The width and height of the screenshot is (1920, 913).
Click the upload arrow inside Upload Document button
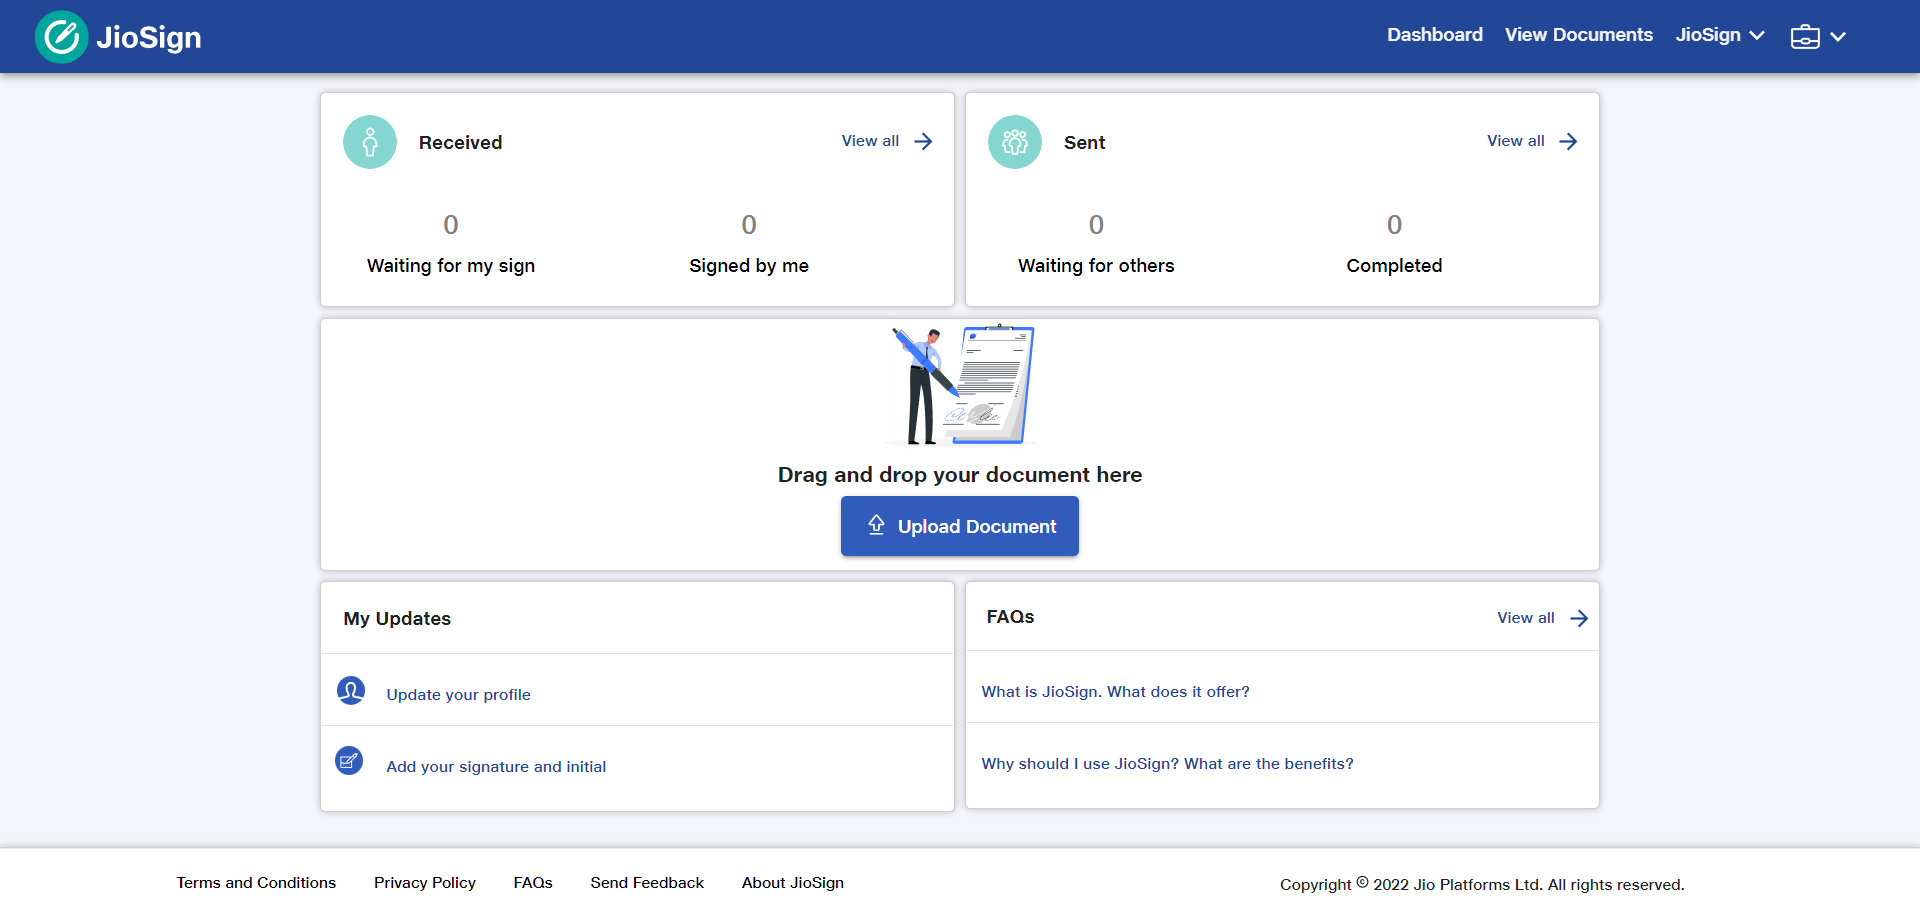click(x=876, y=525)
